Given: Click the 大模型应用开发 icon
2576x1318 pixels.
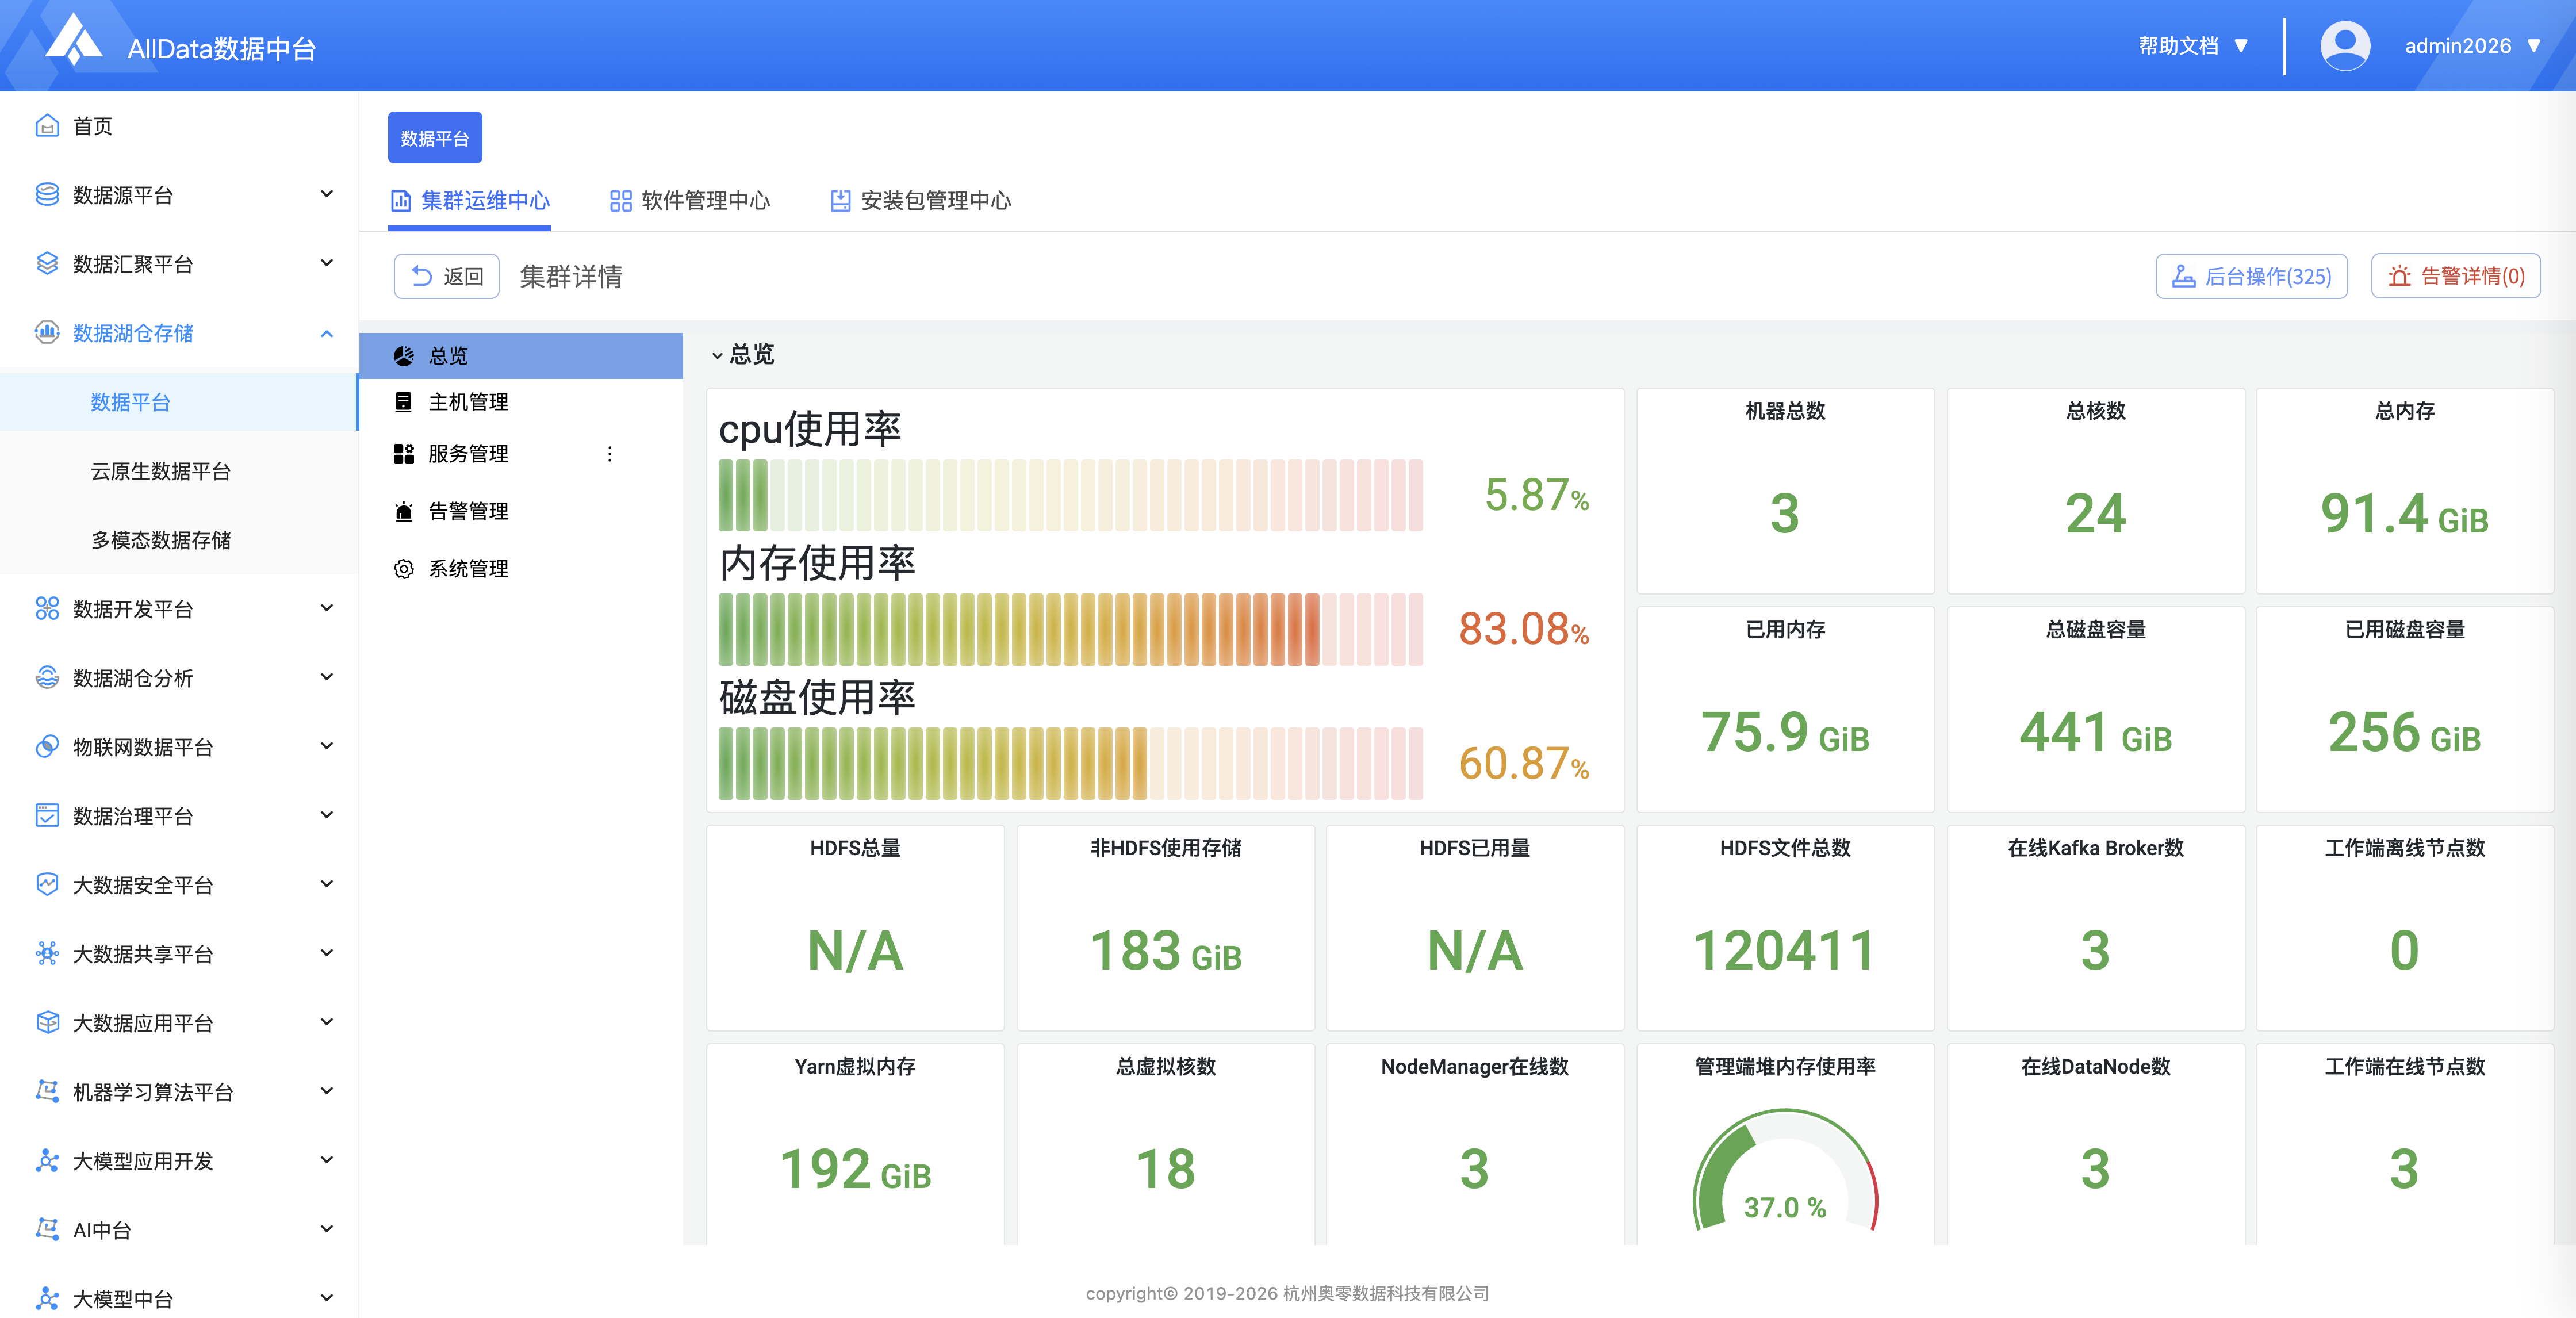Looking at the screenshot, I should (47, 1161).
